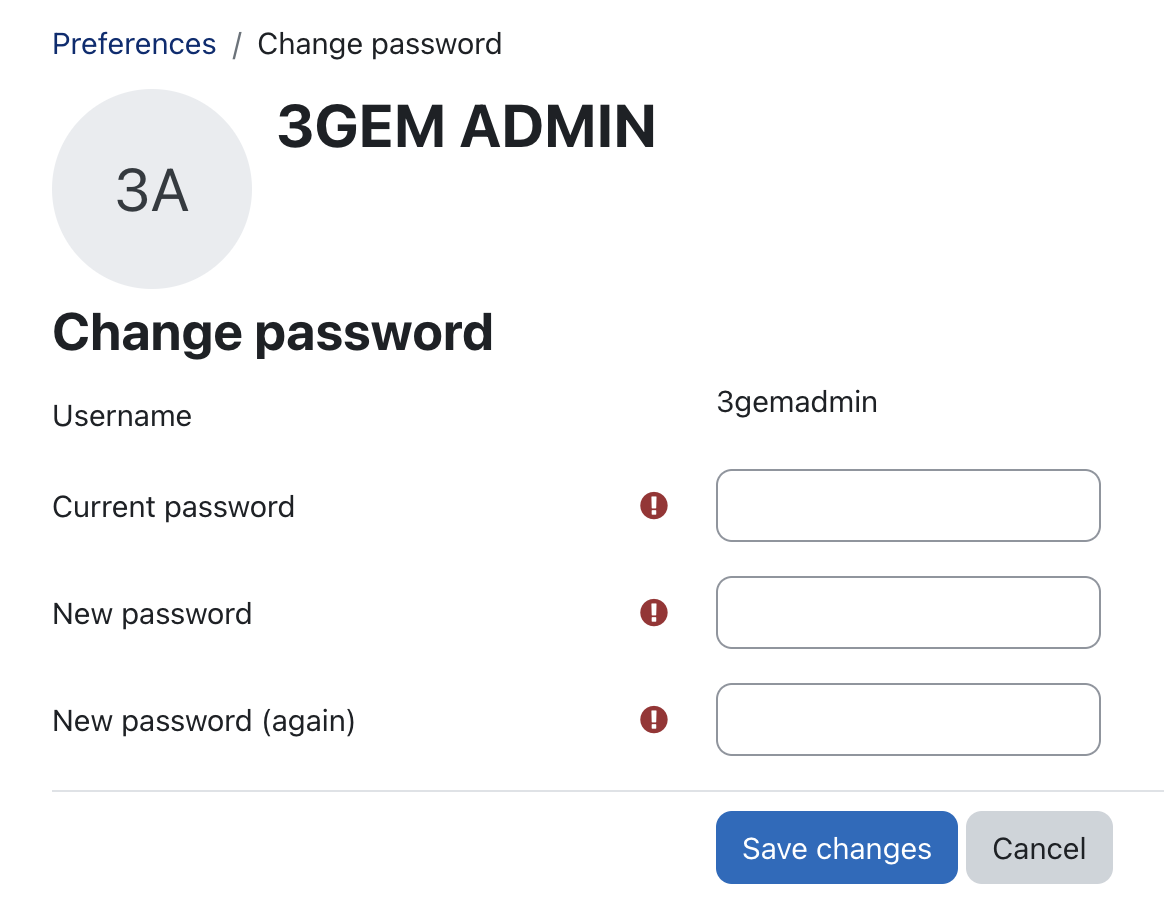Click the New password (again) label

[x=204, y=720]
